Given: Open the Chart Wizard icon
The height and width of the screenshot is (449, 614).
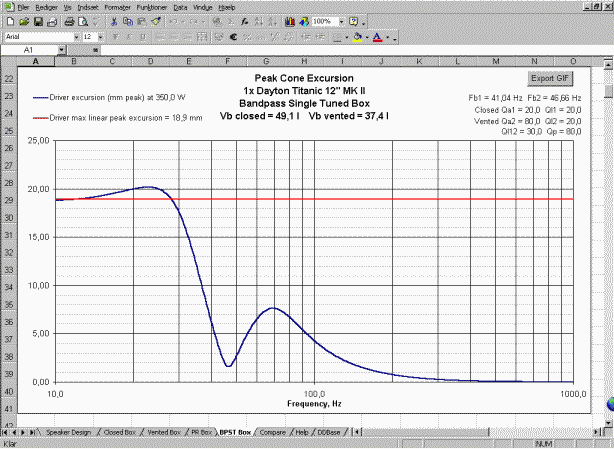Looking at the screenshot, I should [288, 21].
